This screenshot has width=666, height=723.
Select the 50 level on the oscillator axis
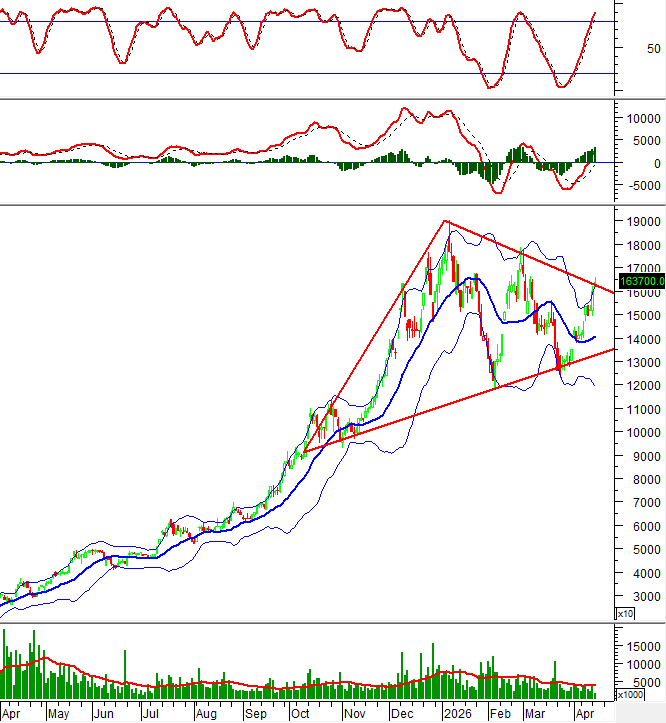click(x=653, y=48)
